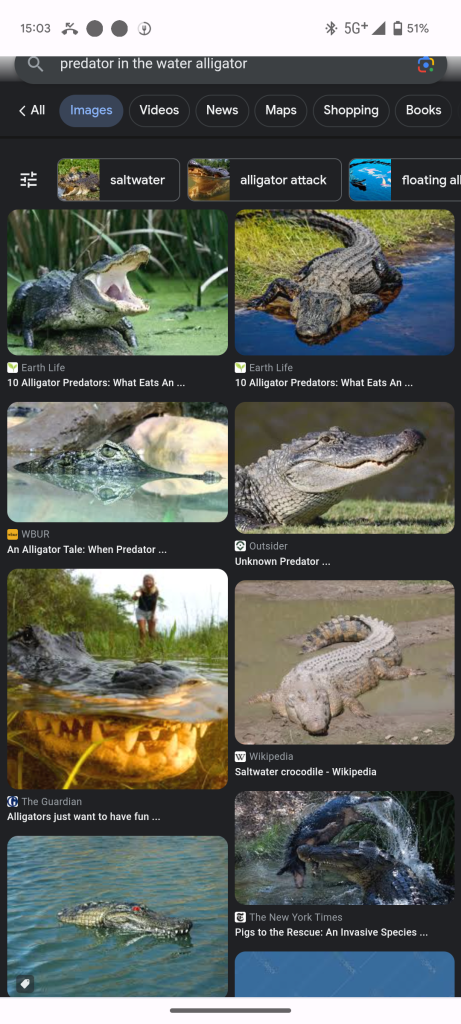Screen dimensions: 461x1024
Task: Tap the Outsider source favicon
Action: click(240, 546)
